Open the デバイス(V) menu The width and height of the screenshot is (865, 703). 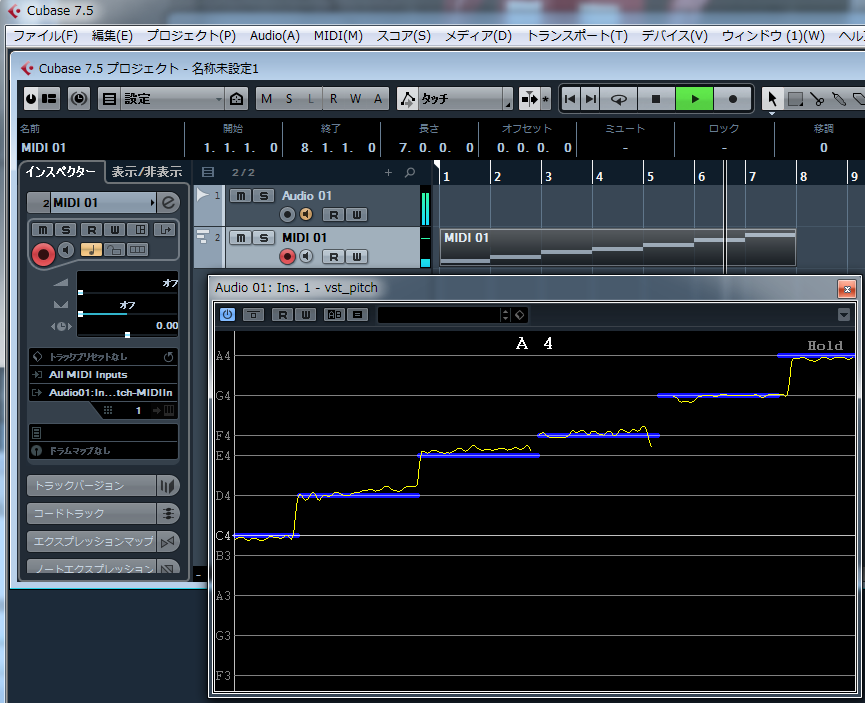pyautogui.click(x=674, y=36)
